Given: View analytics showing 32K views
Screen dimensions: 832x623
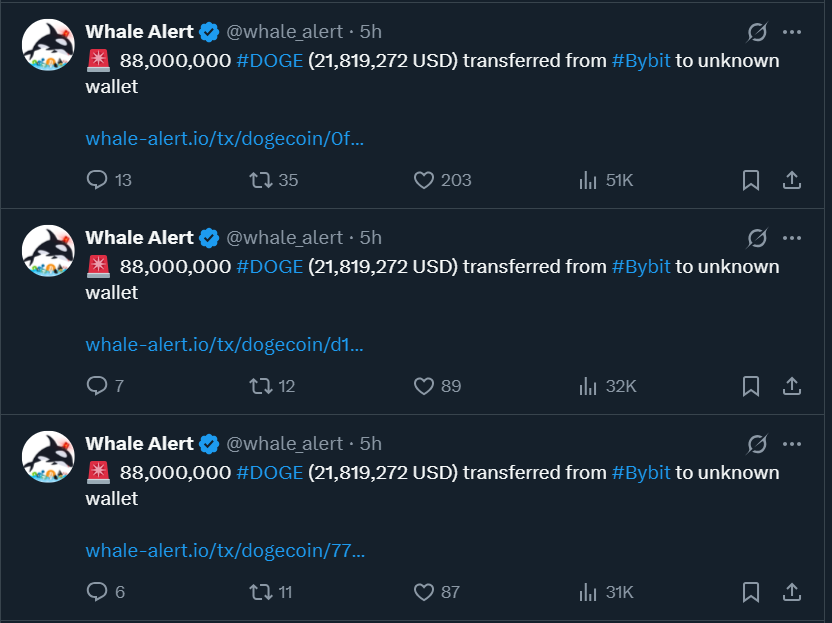Looking at the screenshot, I should (x=607, y=386).
